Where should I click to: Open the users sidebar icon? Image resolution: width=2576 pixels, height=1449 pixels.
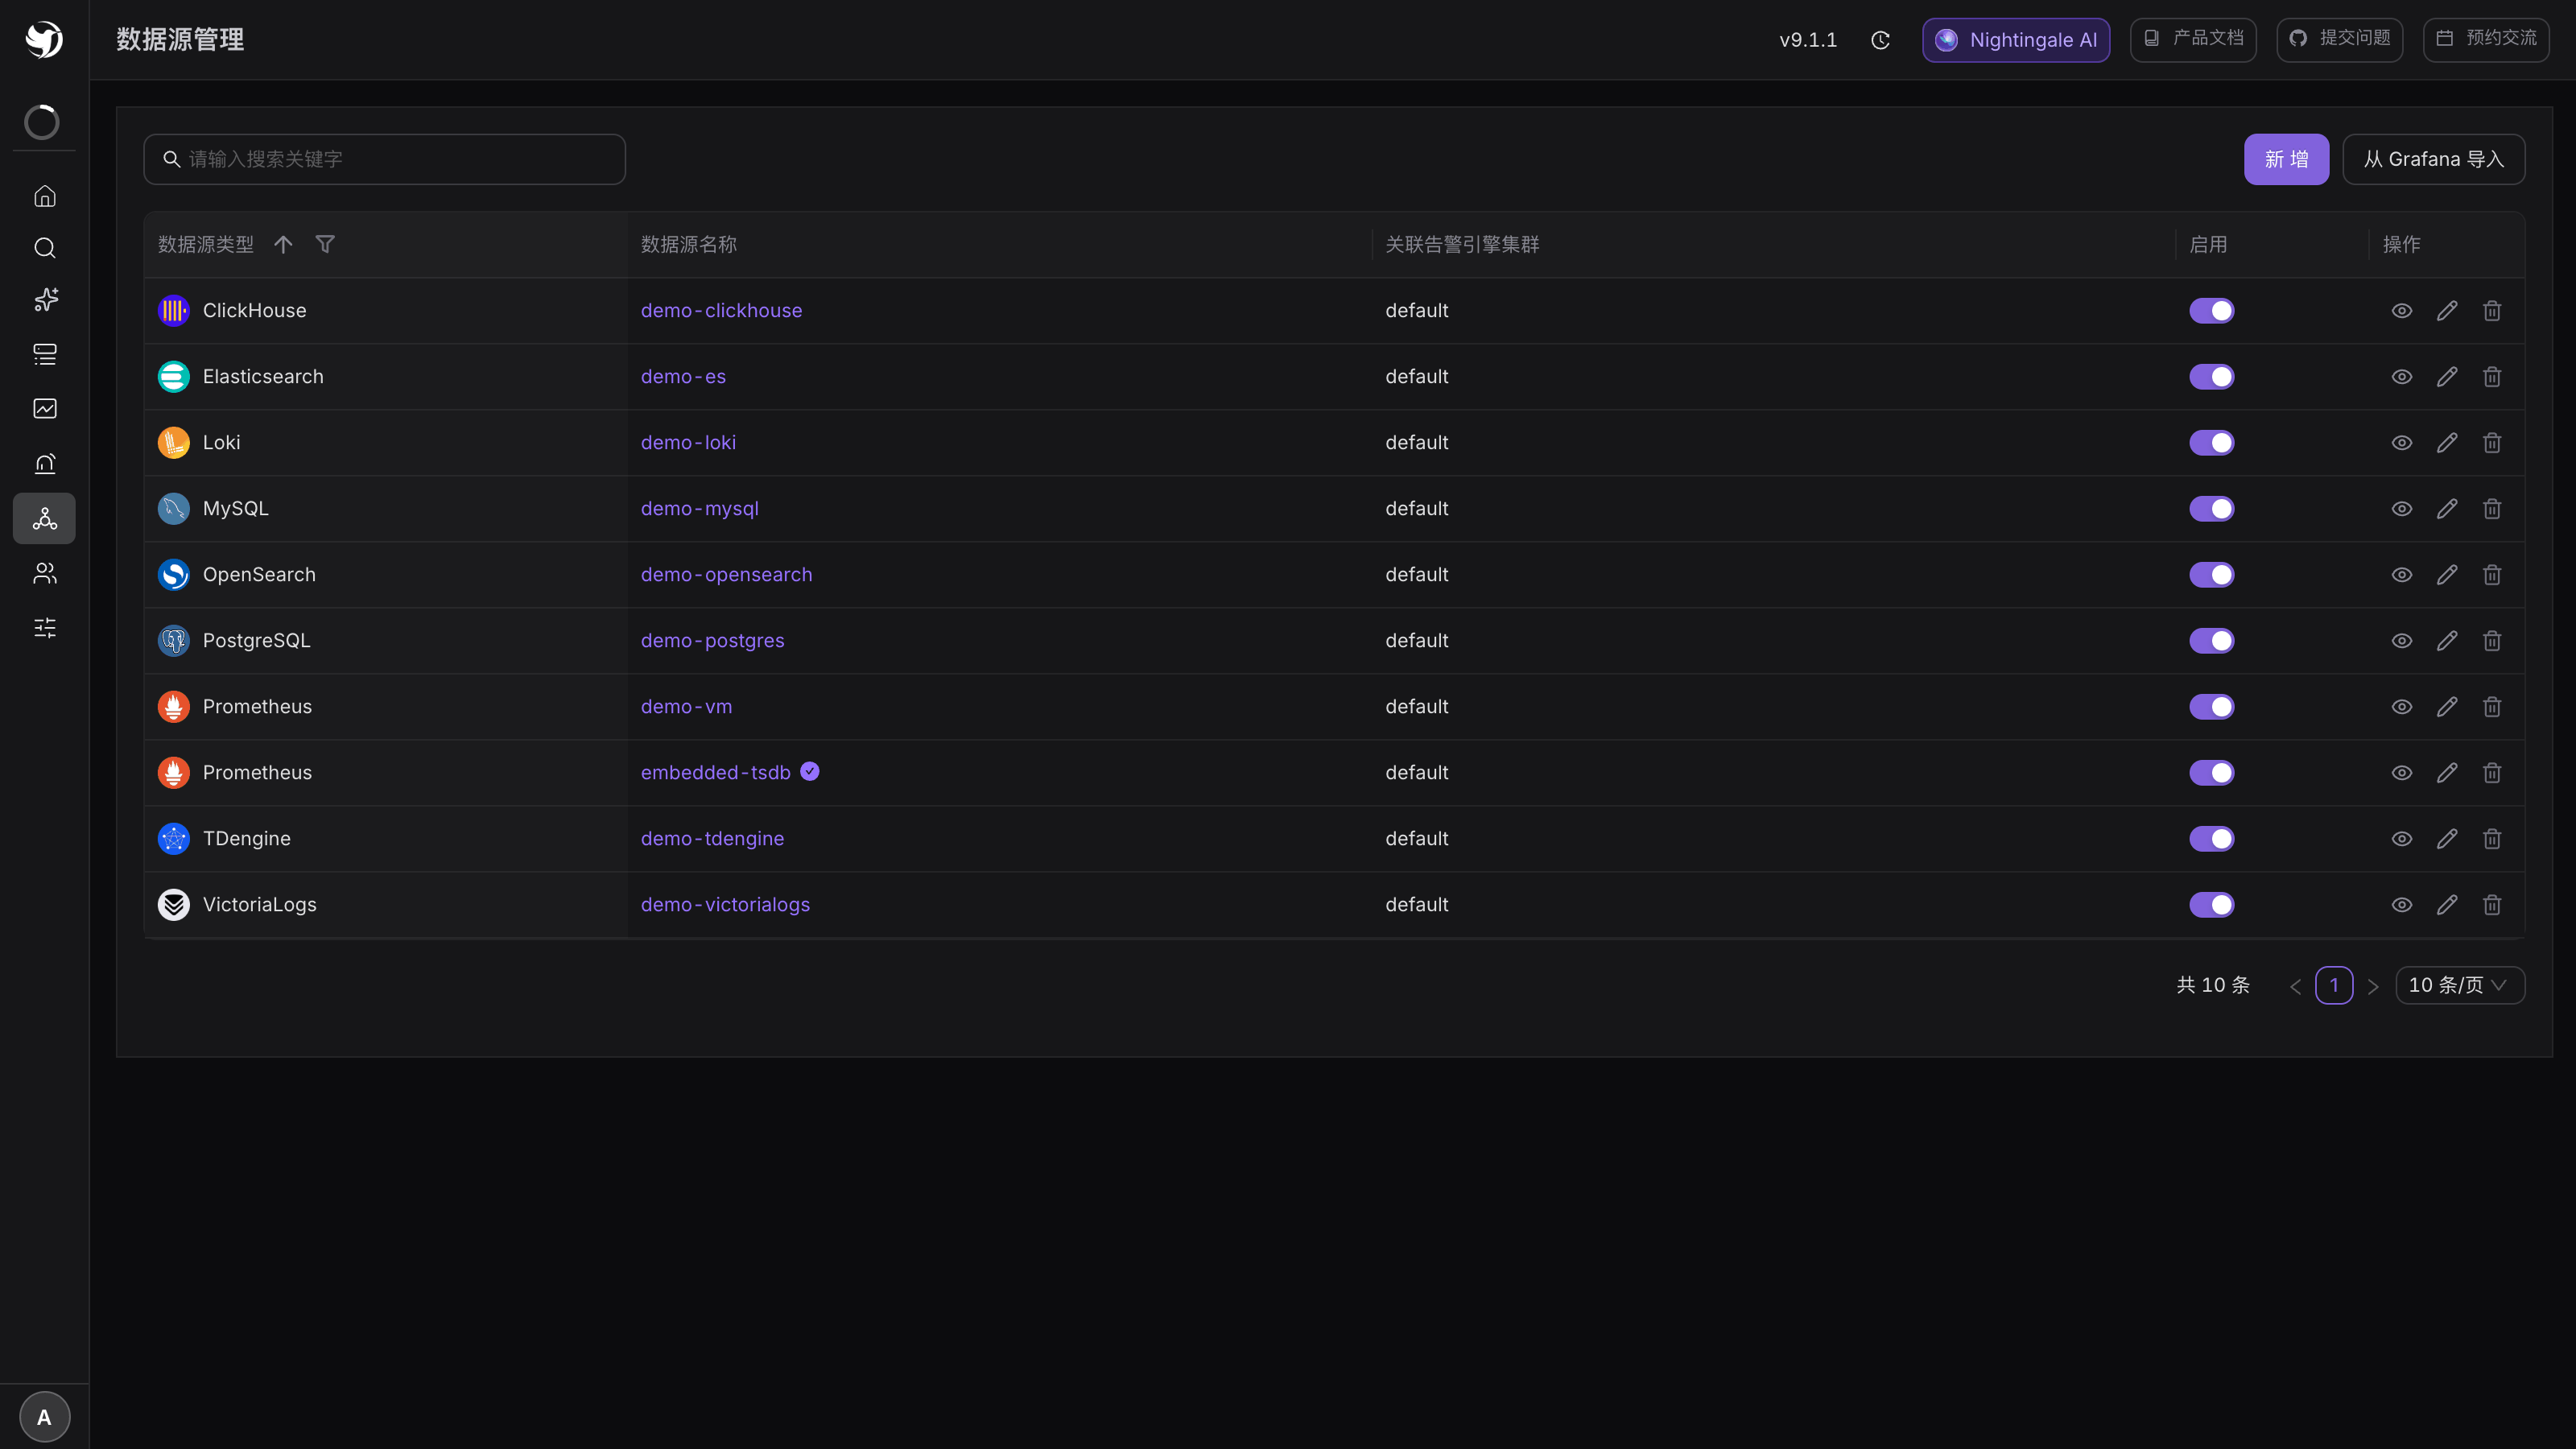[x=45, y=573]
